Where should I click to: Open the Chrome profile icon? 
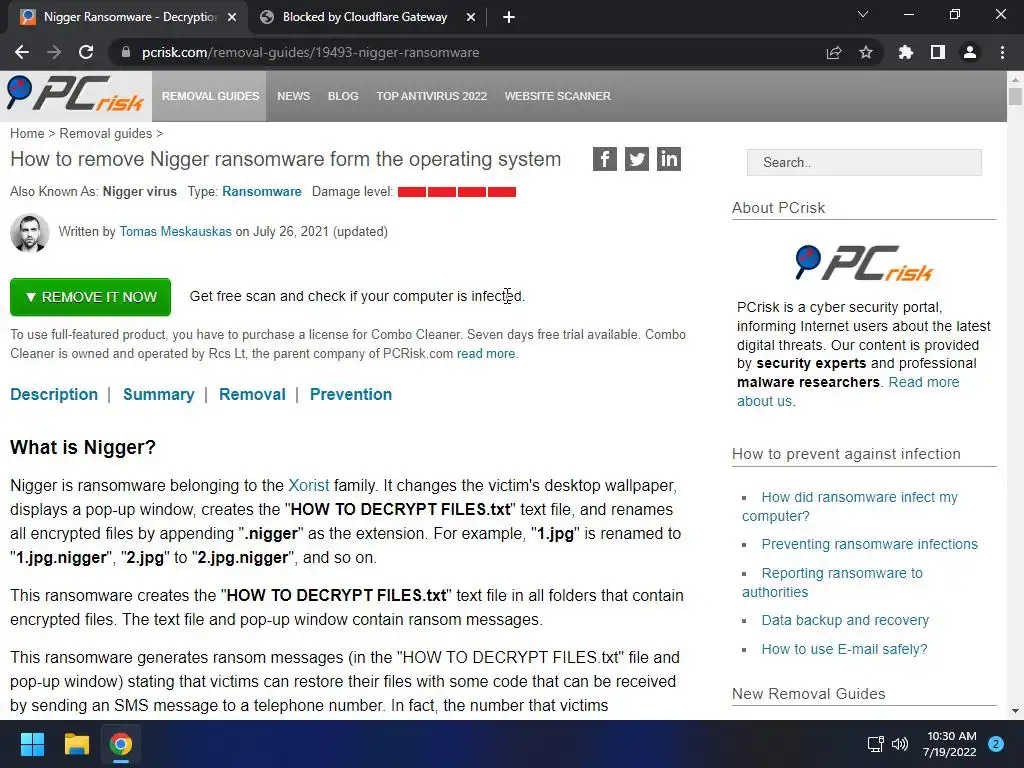point(970,52)
